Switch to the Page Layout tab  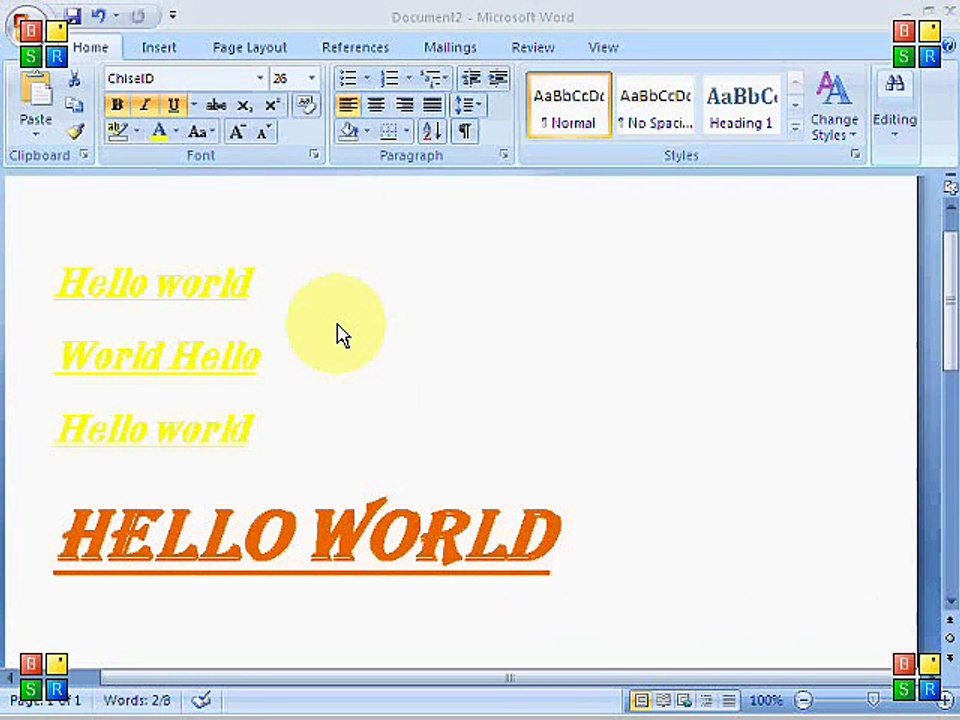click(250, 47)
